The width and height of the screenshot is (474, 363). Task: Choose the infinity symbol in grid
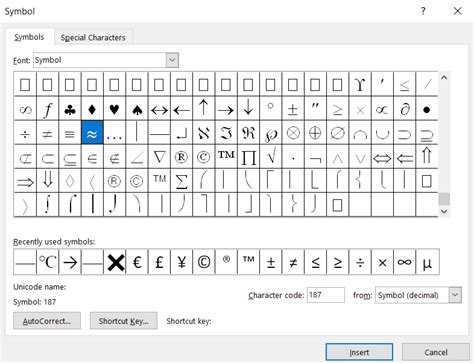25,109
